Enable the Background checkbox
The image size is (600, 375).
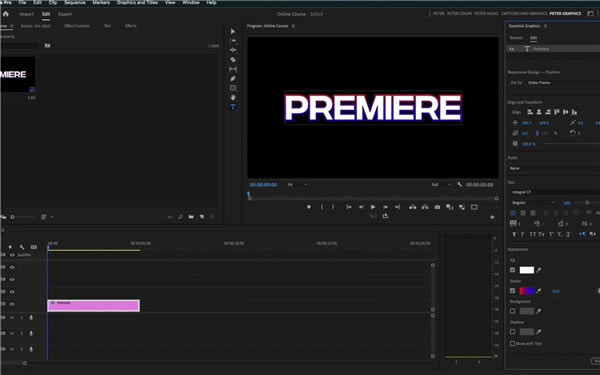512,311
